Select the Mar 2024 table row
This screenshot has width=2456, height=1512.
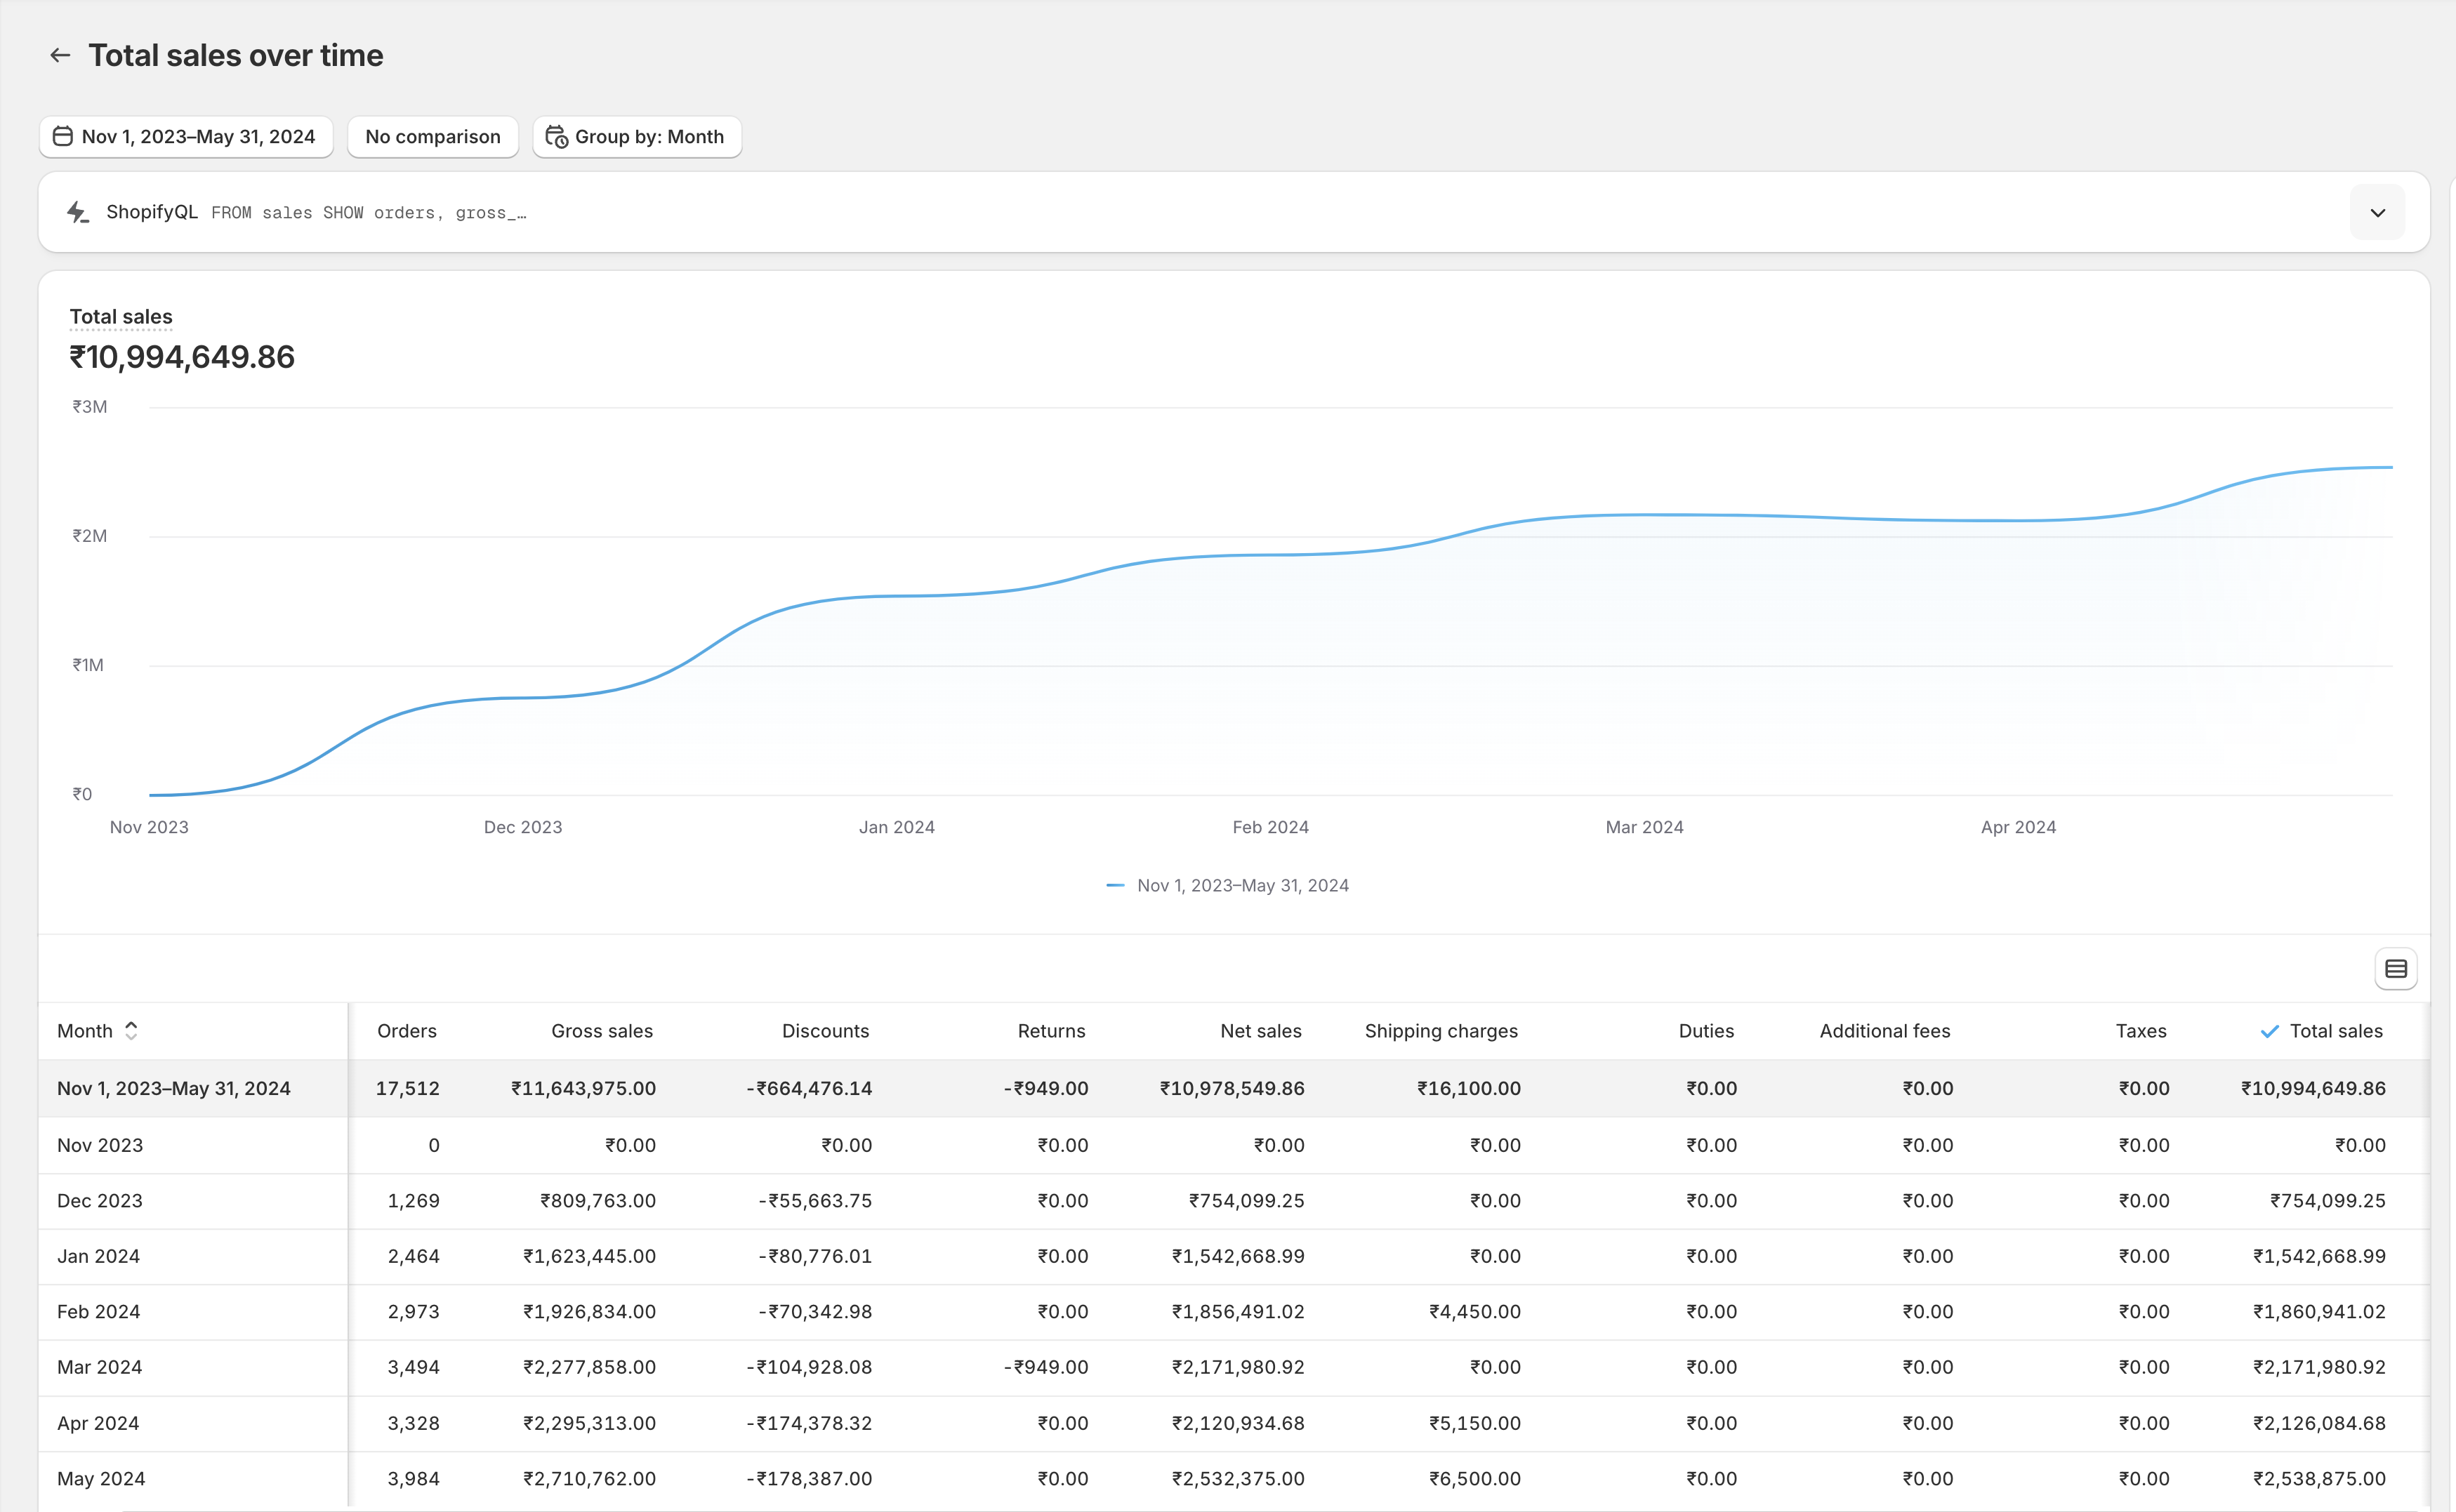pos(100,1366)
